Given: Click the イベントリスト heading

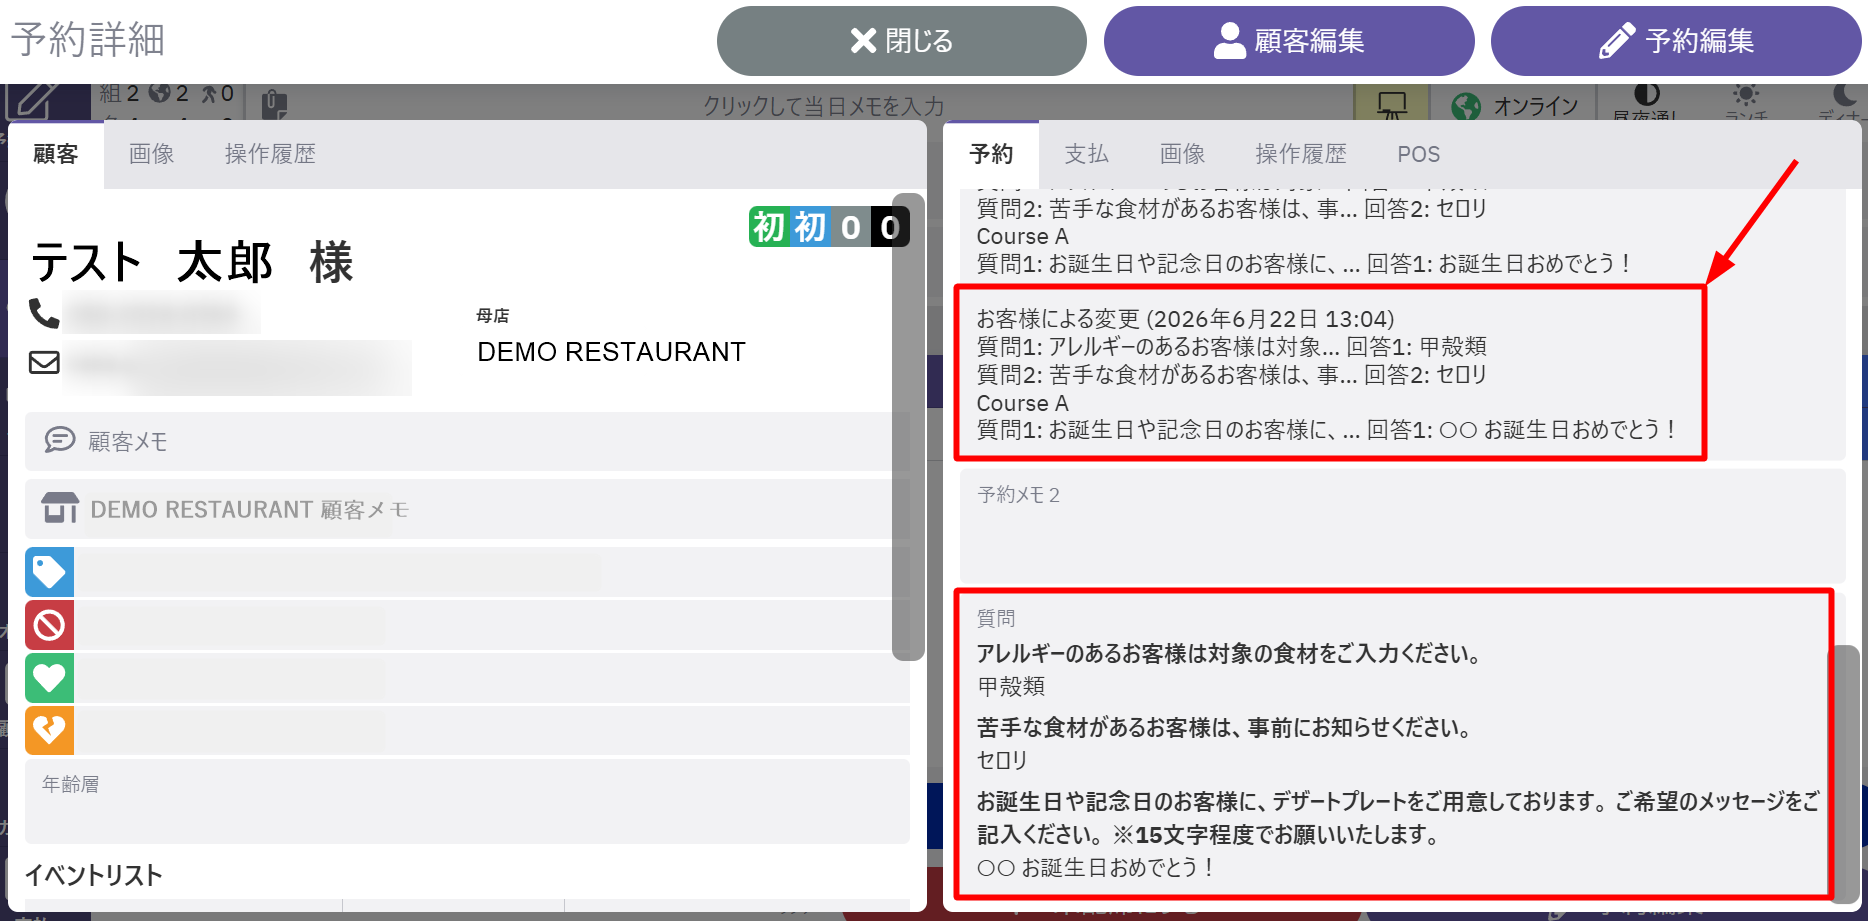Looking at the screenshot, I should coord(93,875).
